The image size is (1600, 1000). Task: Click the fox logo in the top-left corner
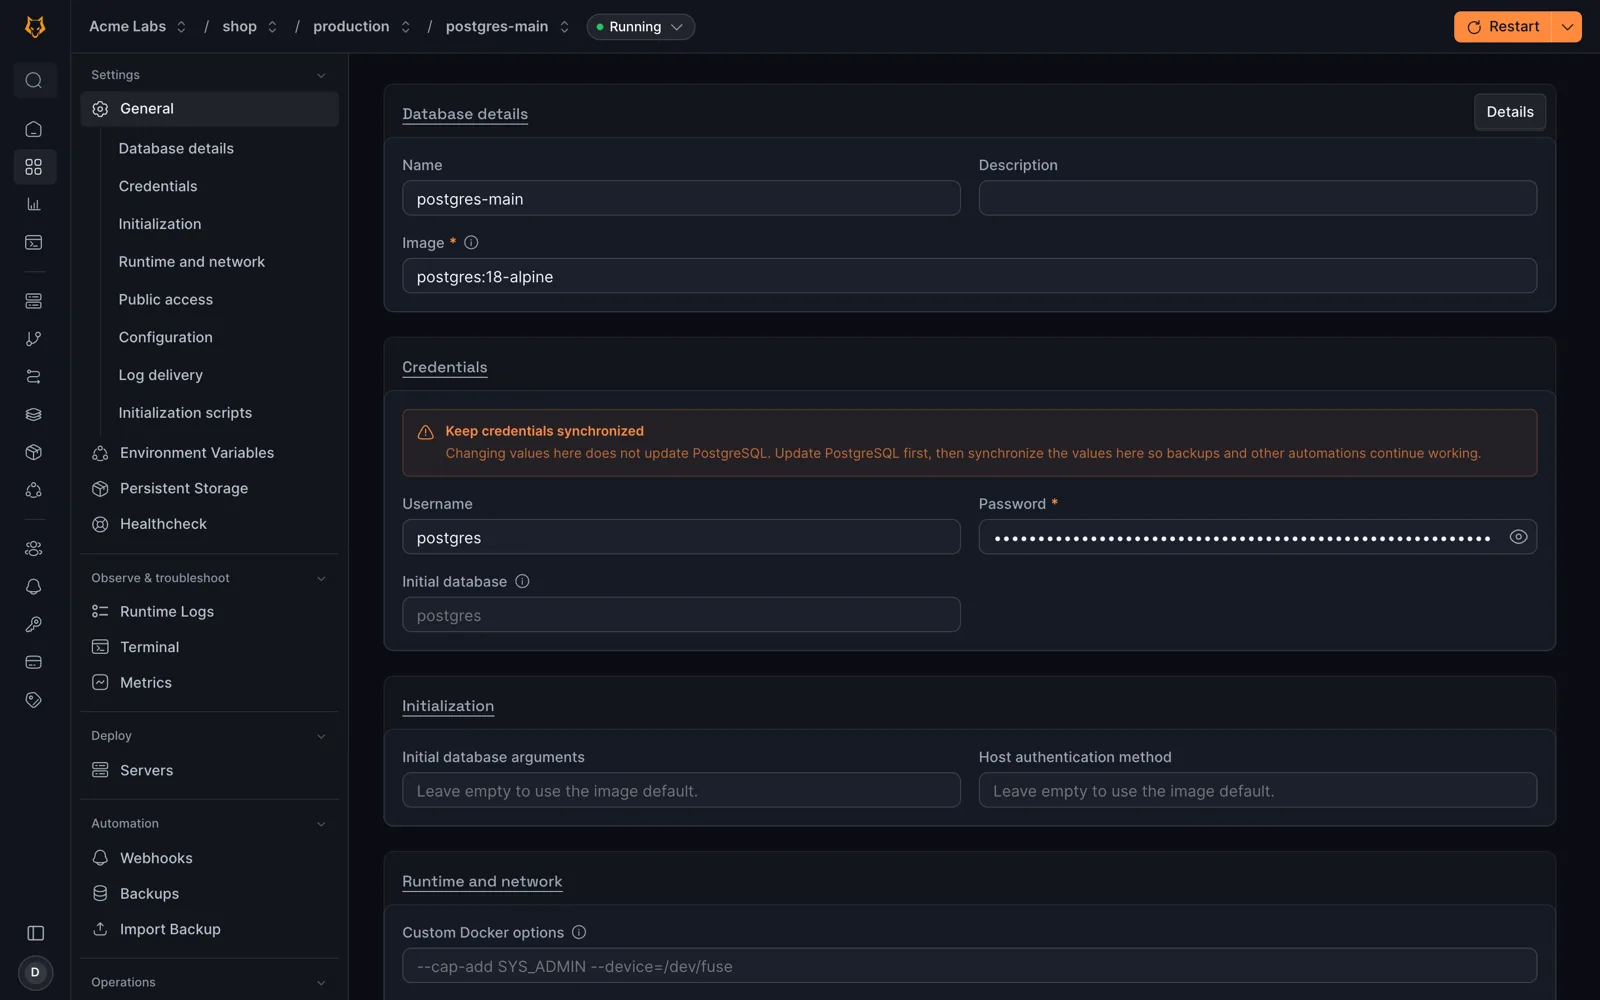(x=35, y=27)
